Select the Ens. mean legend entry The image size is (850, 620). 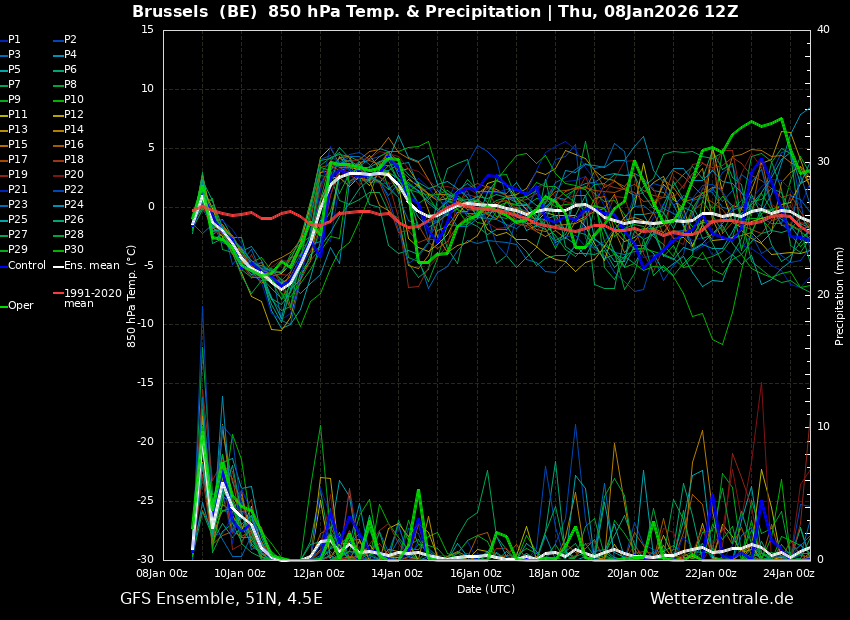[91, 265]
